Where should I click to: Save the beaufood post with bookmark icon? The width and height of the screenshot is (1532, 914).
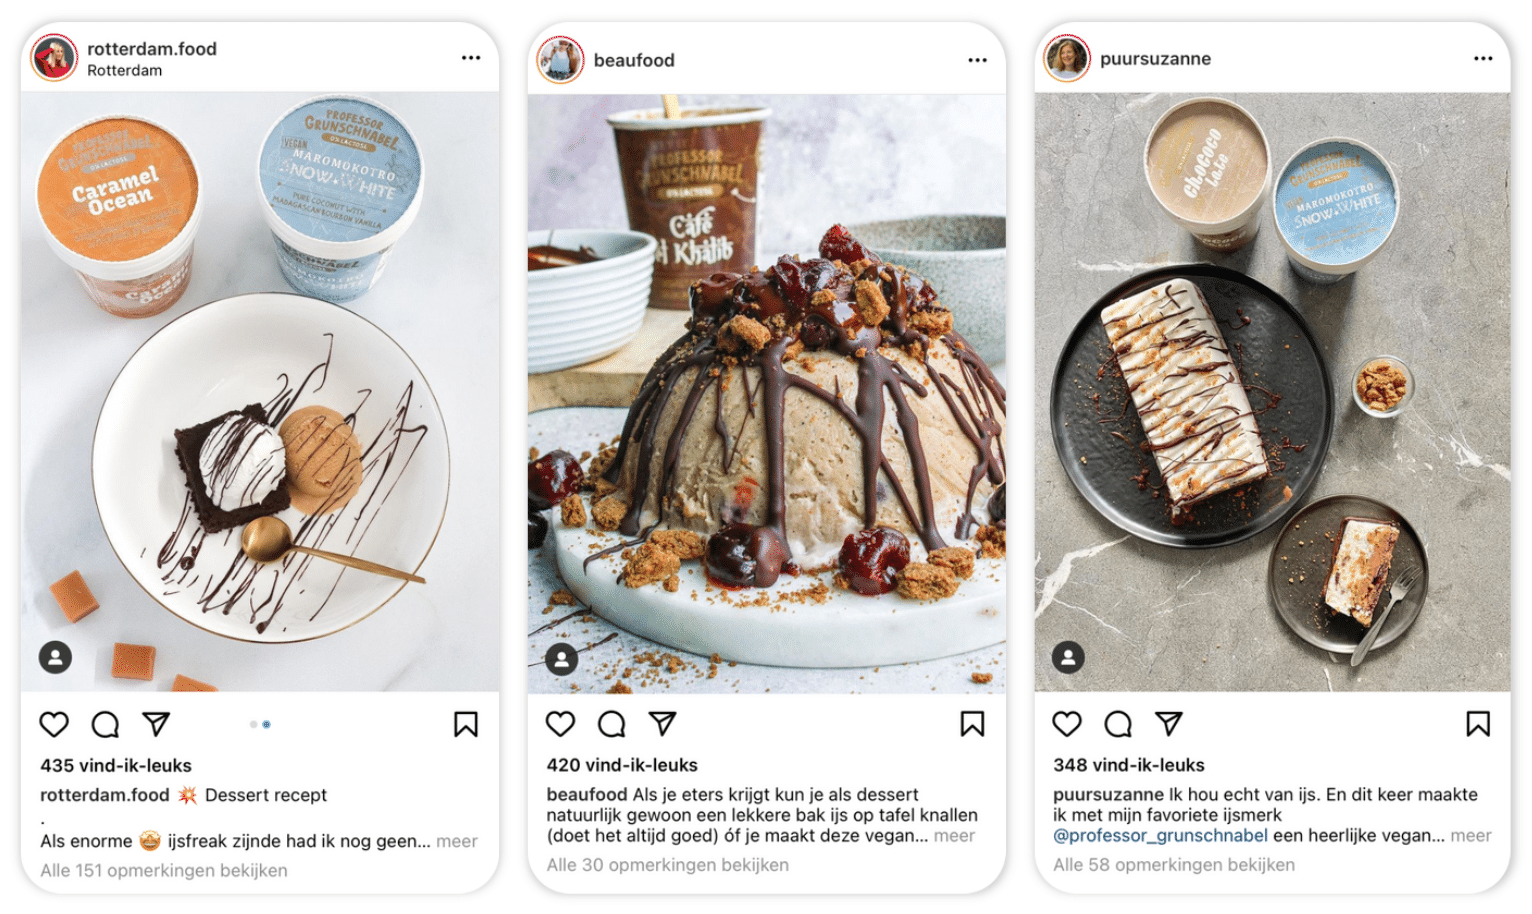[x=972, y=723]
